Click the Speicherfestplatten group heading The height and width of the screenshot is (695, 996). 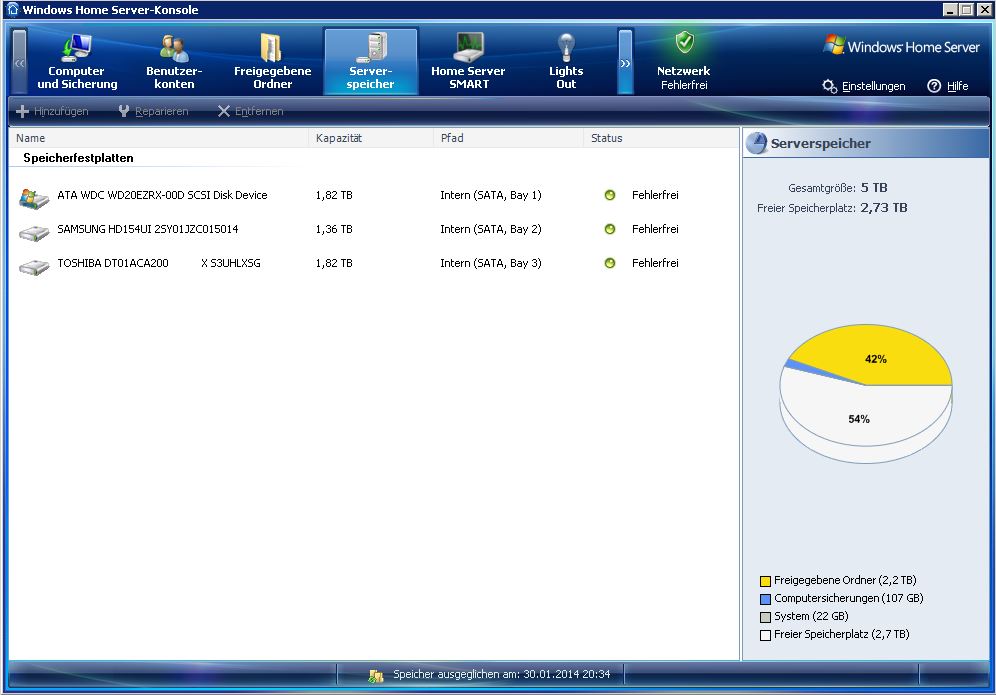pos(78,158)
